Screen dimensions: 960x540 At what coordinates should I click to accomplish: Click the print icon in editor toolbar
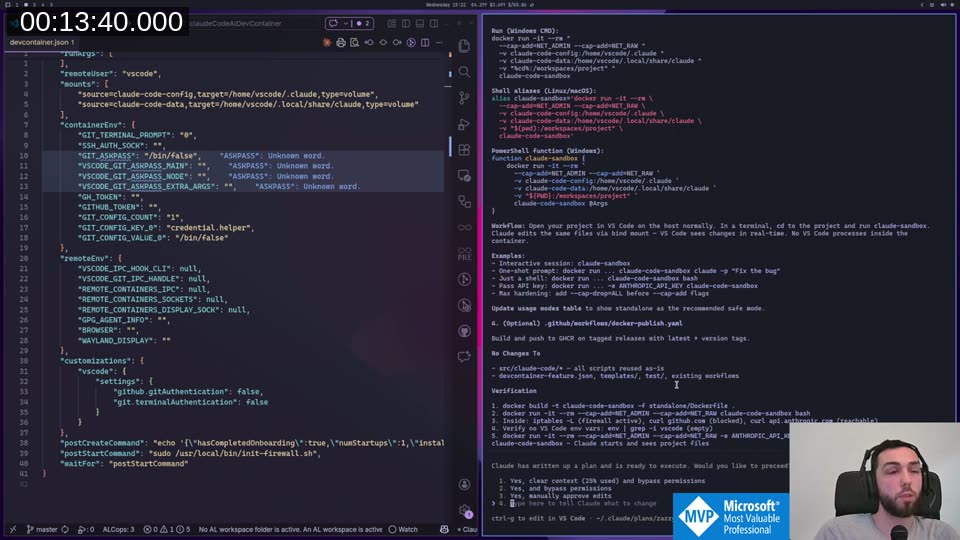pyautogui.click(x=341, y=43)
